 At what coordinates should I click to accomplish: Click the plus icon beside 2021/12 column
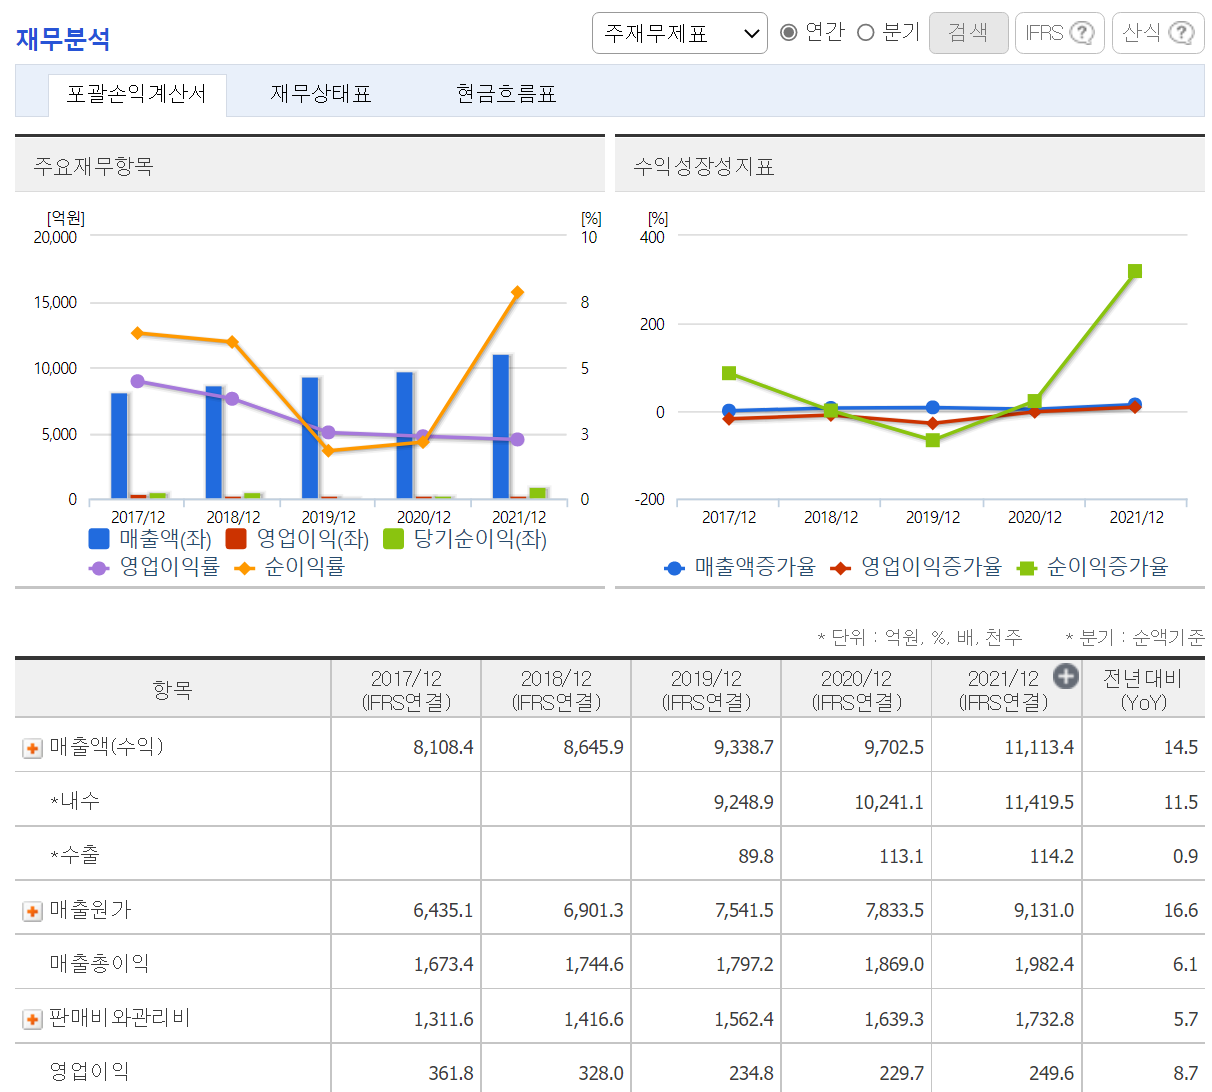1066,677
